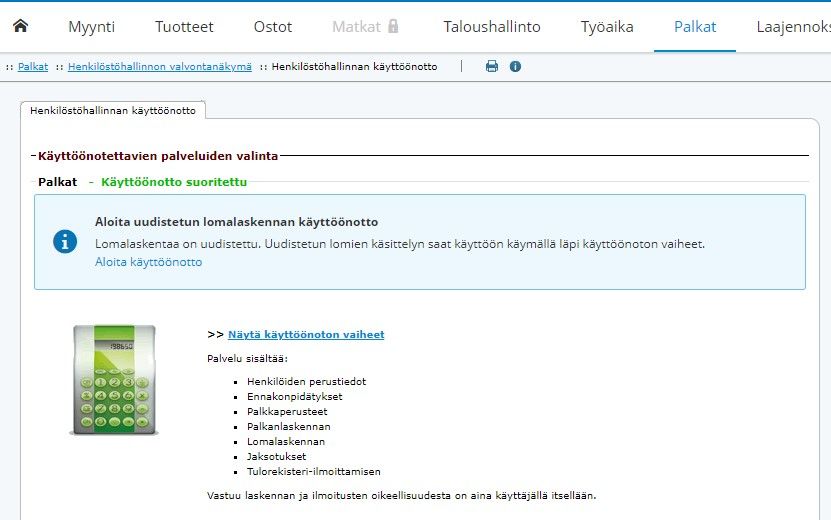Click the Palkkaperusteet list item
The height and width of the screenshot is (520, 831).
[287, 411]
